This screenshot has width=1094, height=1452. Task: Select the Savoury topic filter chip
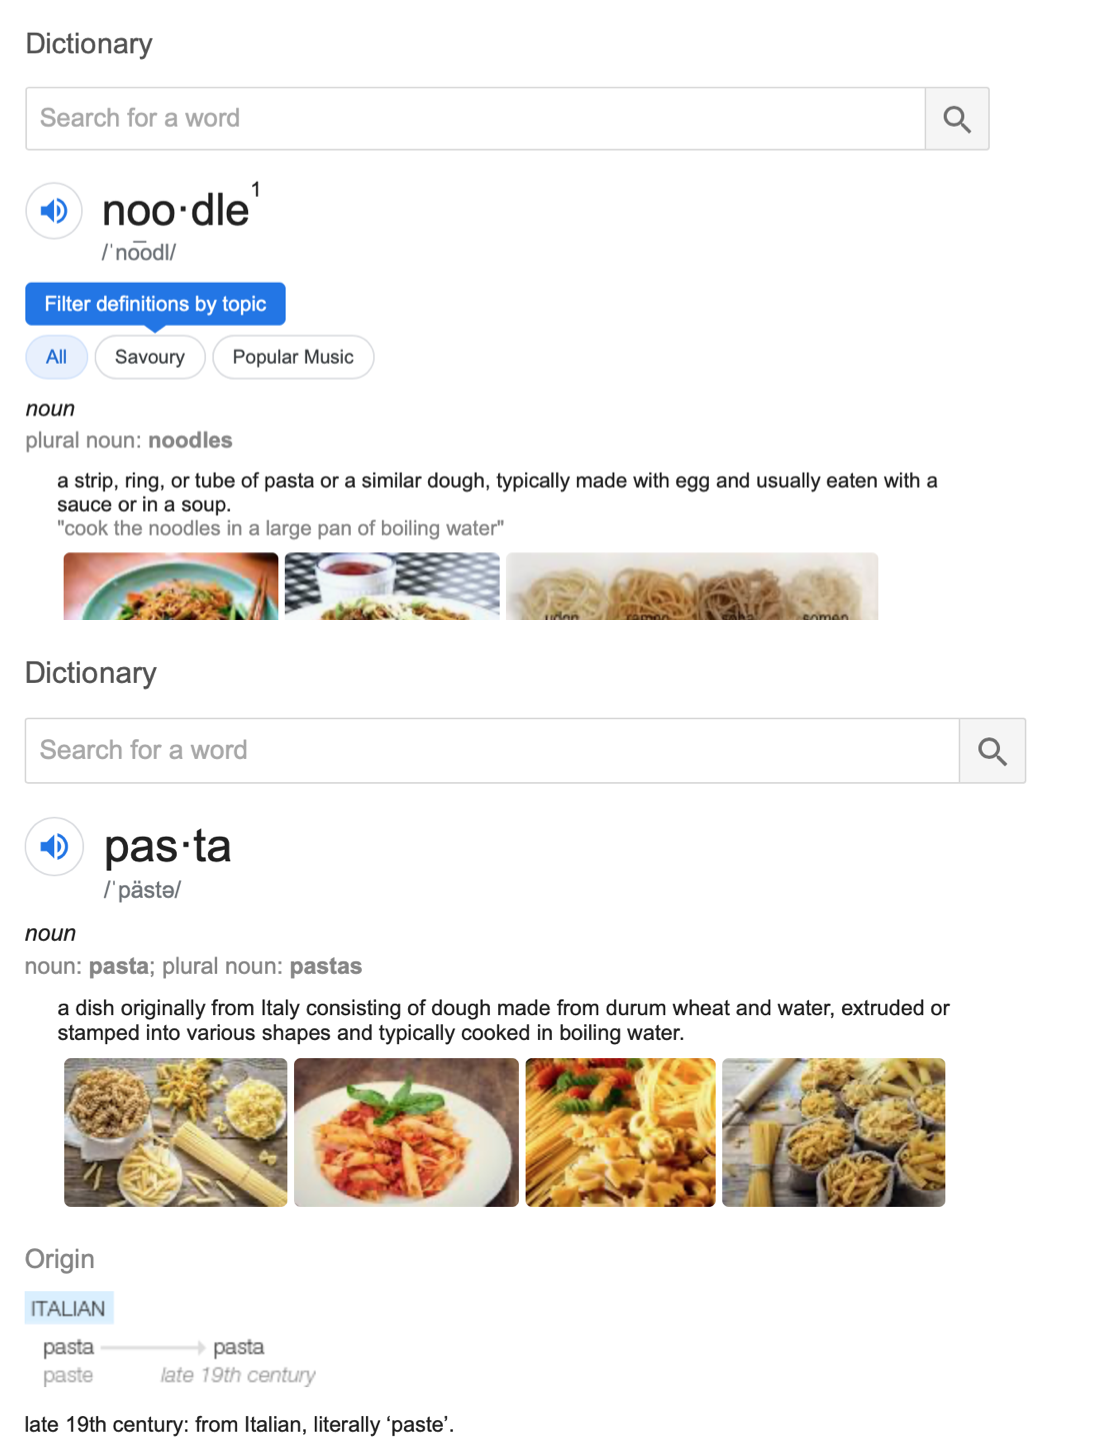pos(150,357)
